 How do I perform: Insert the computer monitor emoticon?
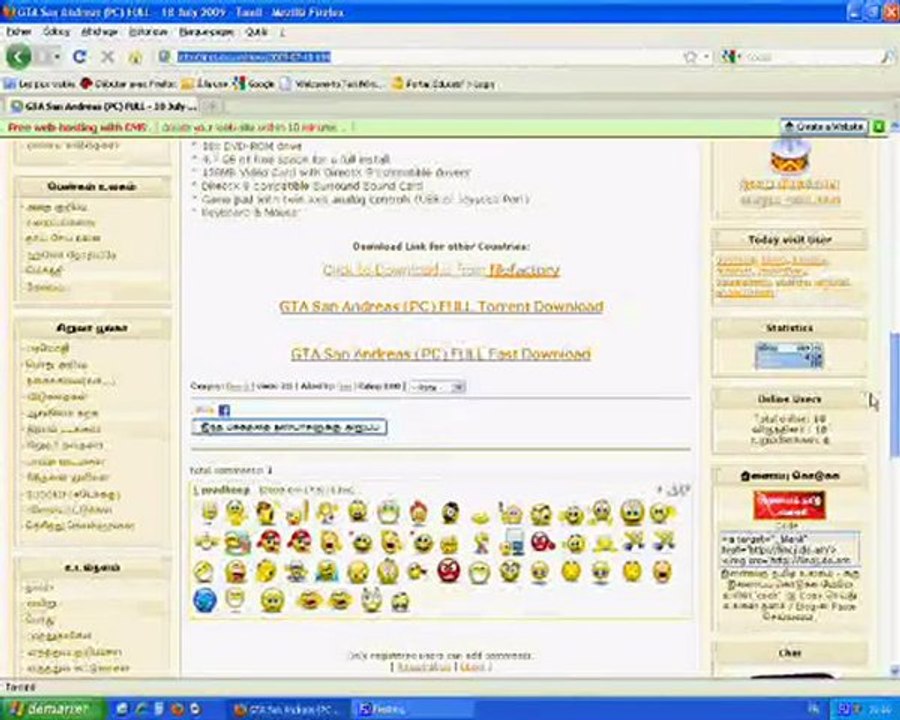click(512, 542)
